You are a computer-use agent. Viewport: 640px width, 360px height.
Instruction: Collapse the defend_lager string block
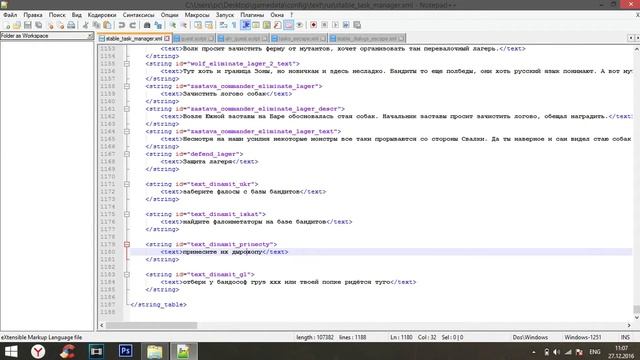[x=127, y=154]
